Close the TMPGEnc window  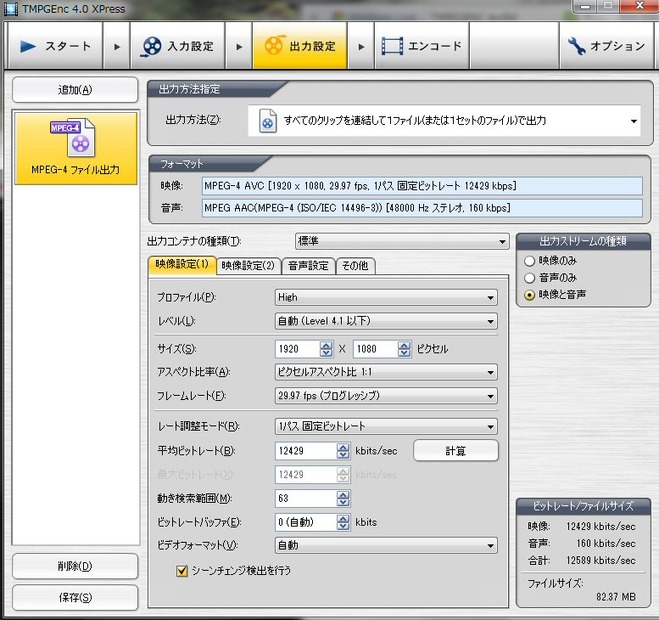click(x=640, y=5)
